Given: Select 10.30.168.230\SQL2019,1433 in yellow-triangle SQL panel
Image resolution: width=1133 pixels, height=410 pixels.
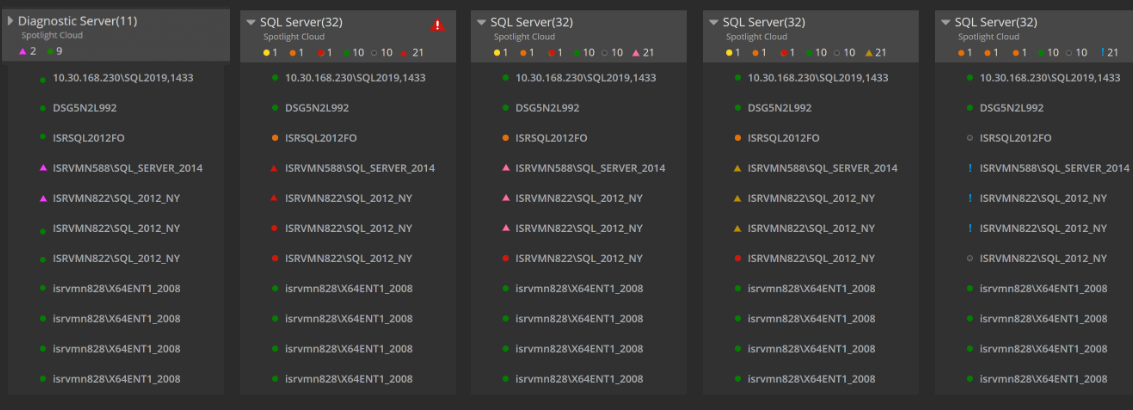Looking at the screenshot, I should [818, 77].
